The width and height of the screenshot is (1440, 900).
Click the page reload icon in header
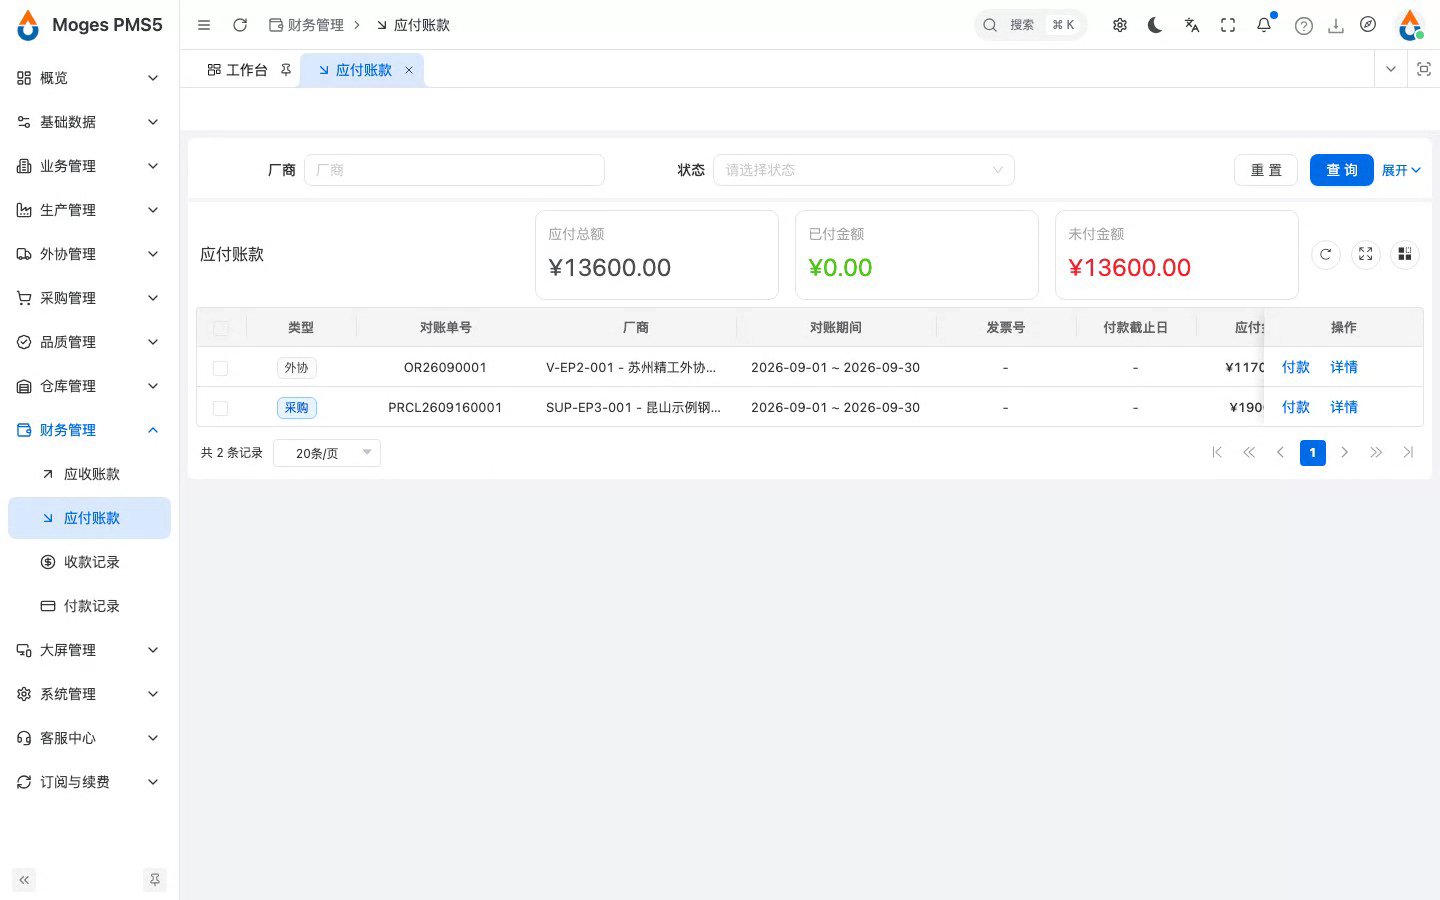point(240,25)
